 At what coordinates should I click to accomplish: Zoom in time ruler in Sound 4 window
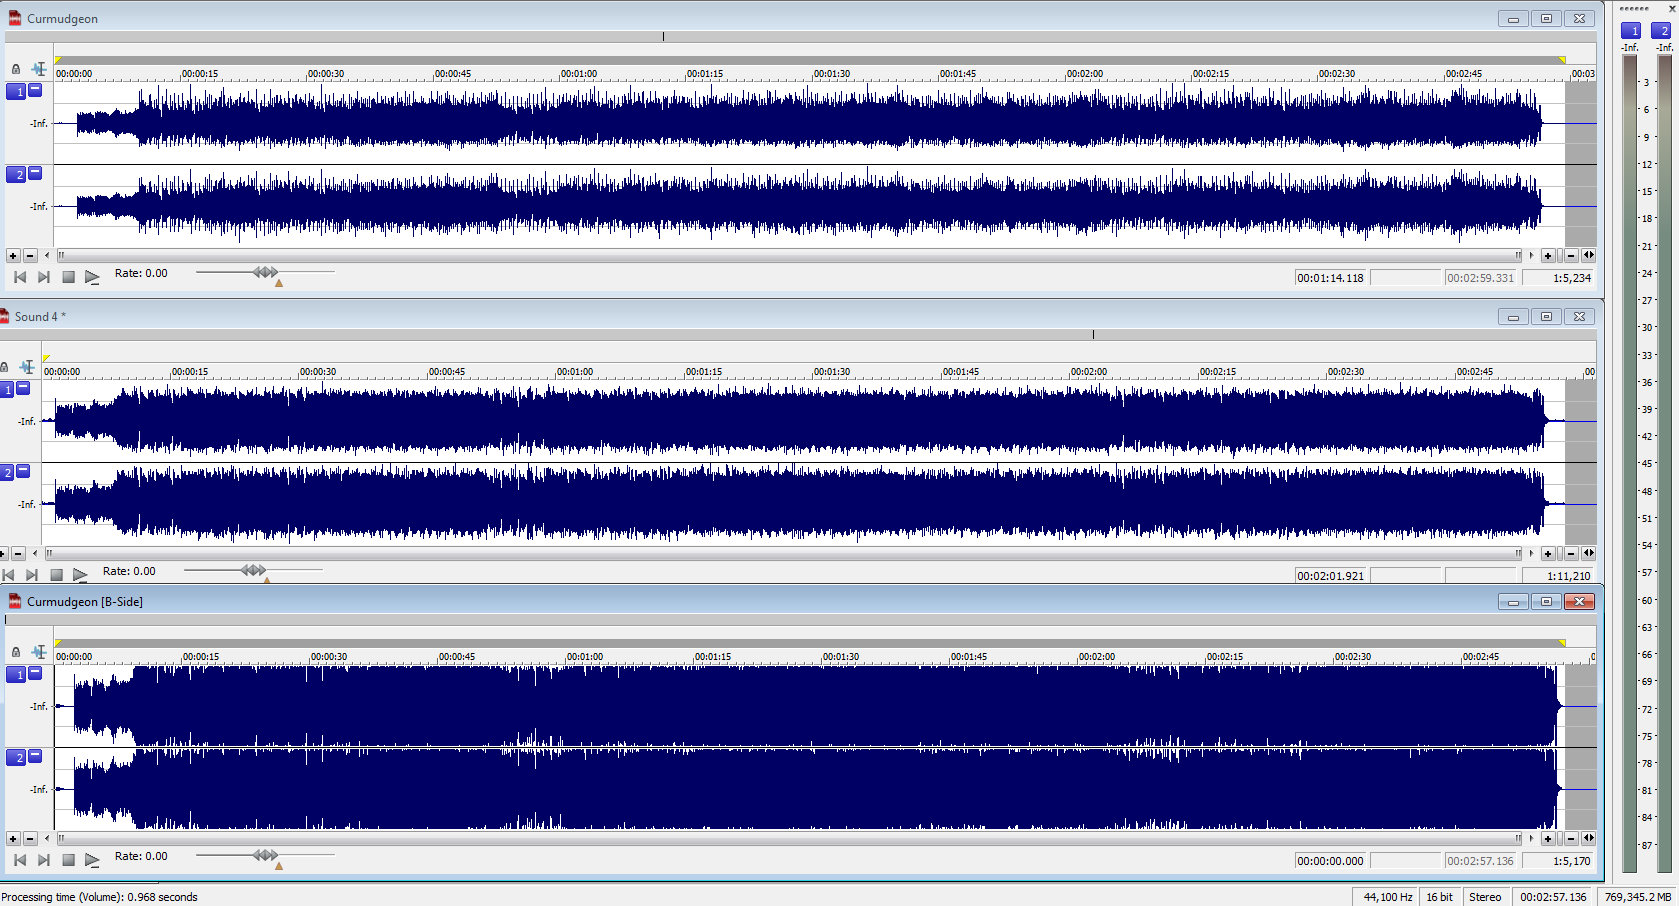tap(1548, 554)
